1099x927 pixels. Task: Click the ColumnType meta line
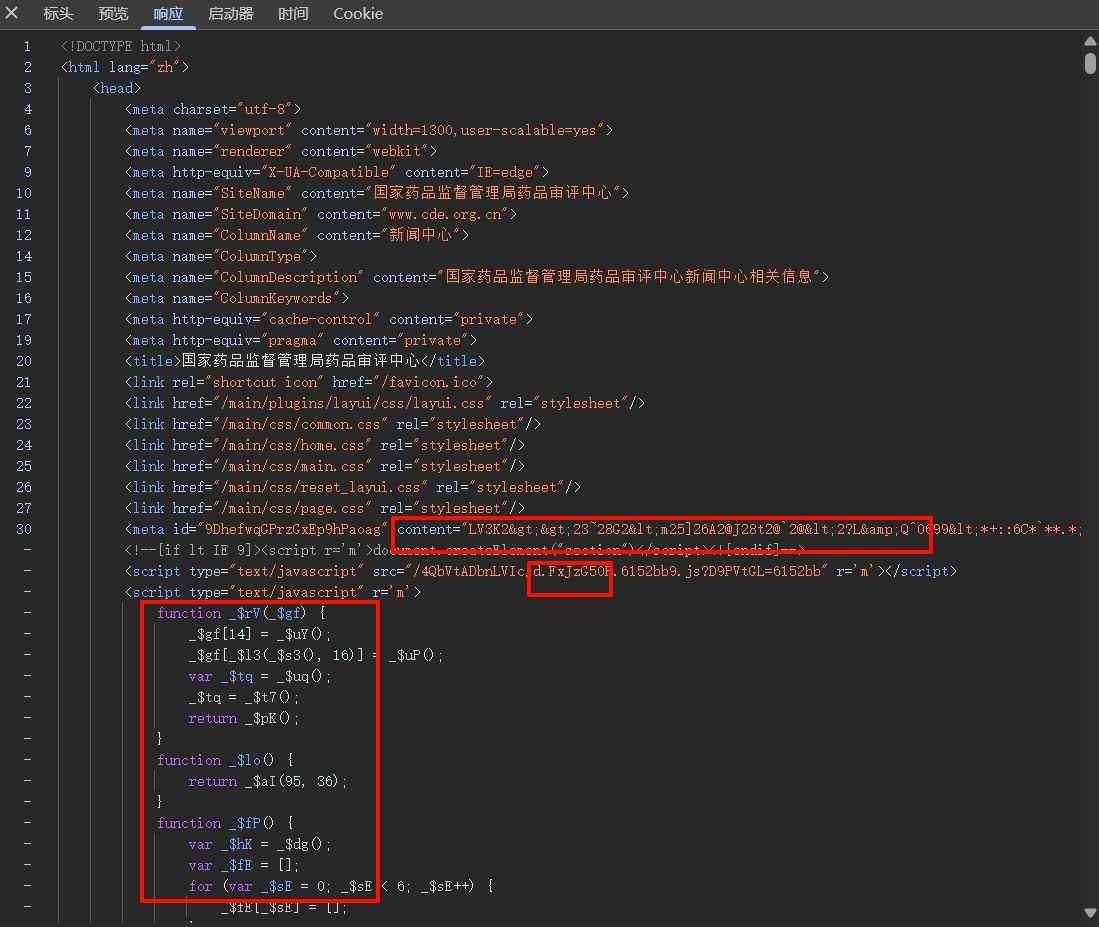[x=221, y=256]
